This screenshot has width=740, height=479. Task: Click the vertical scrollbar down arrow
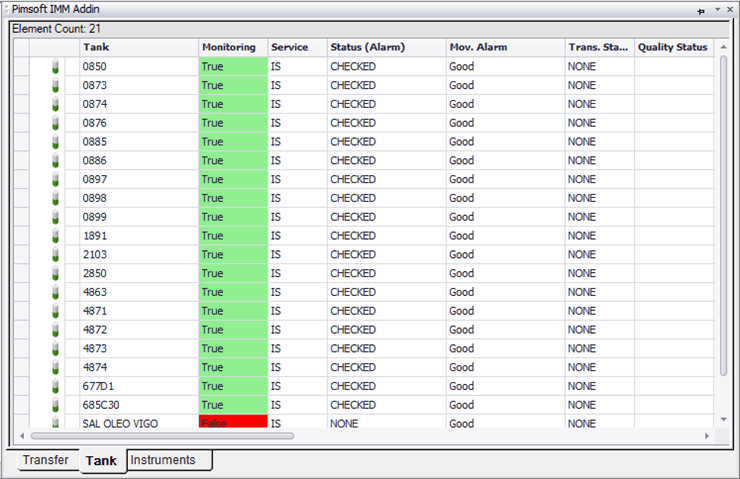[723, 419]
